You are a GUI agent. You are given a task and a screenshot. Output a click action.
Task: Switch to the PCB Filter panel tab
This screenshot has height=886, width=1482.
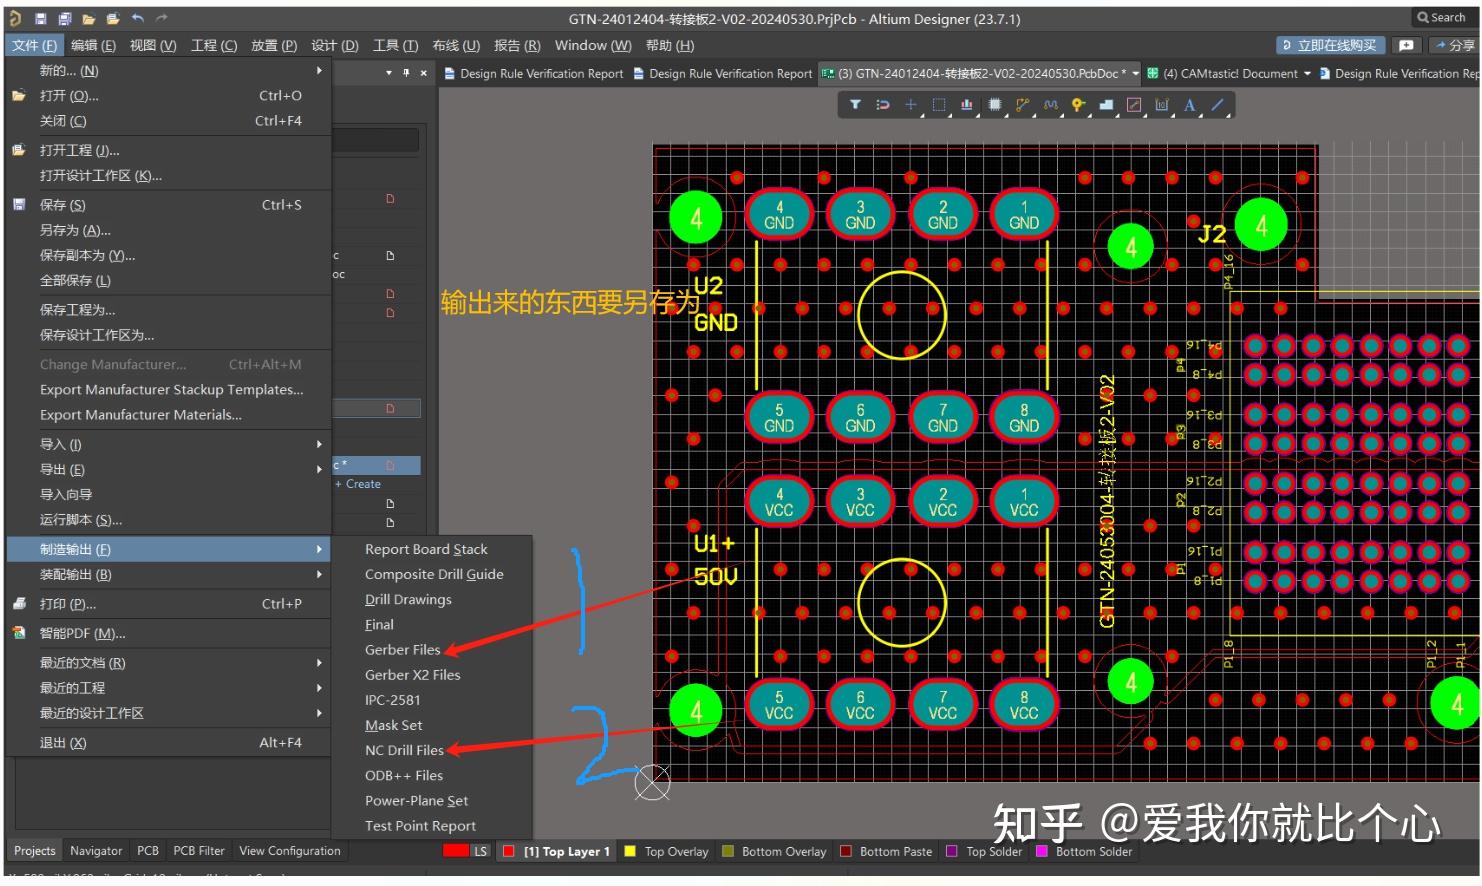(x=199, y=851)
